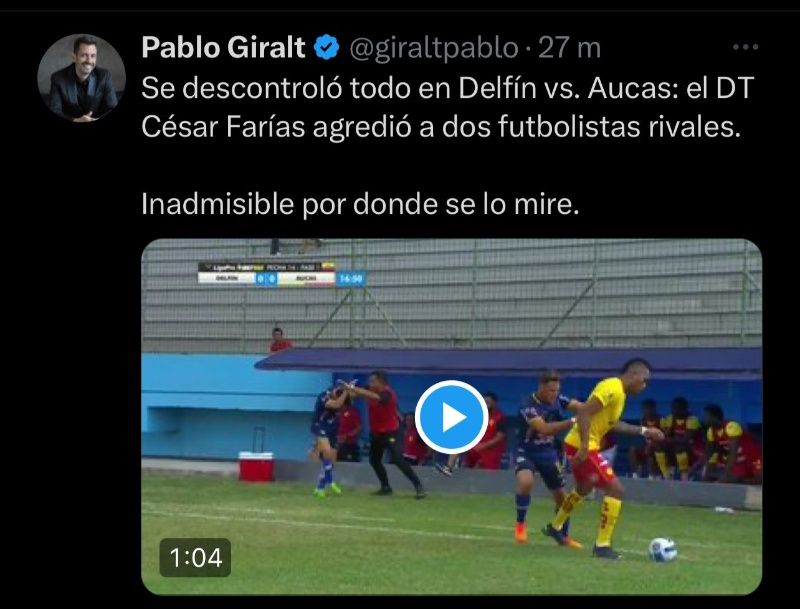Open Pablo Giralt's profile avatar
800x609 pixels.
(81, 78)
